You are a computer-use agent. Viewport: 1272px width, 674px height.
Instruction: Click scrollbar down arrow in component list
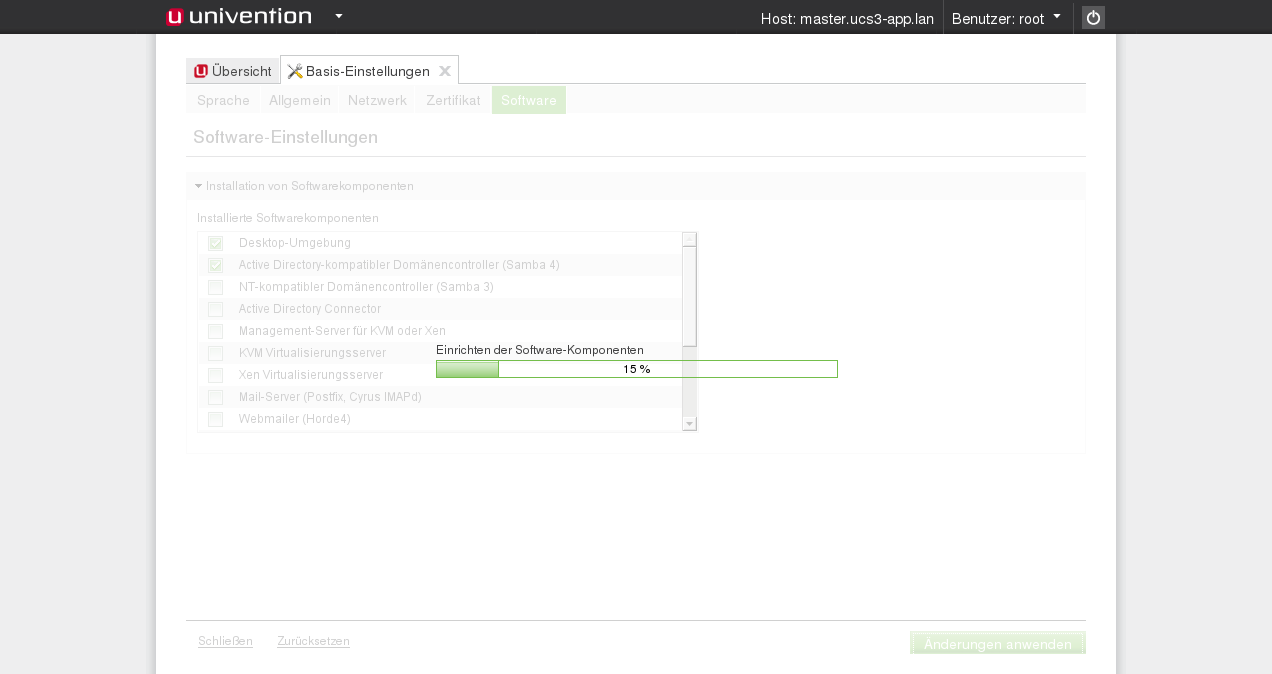tap(689, 424)
